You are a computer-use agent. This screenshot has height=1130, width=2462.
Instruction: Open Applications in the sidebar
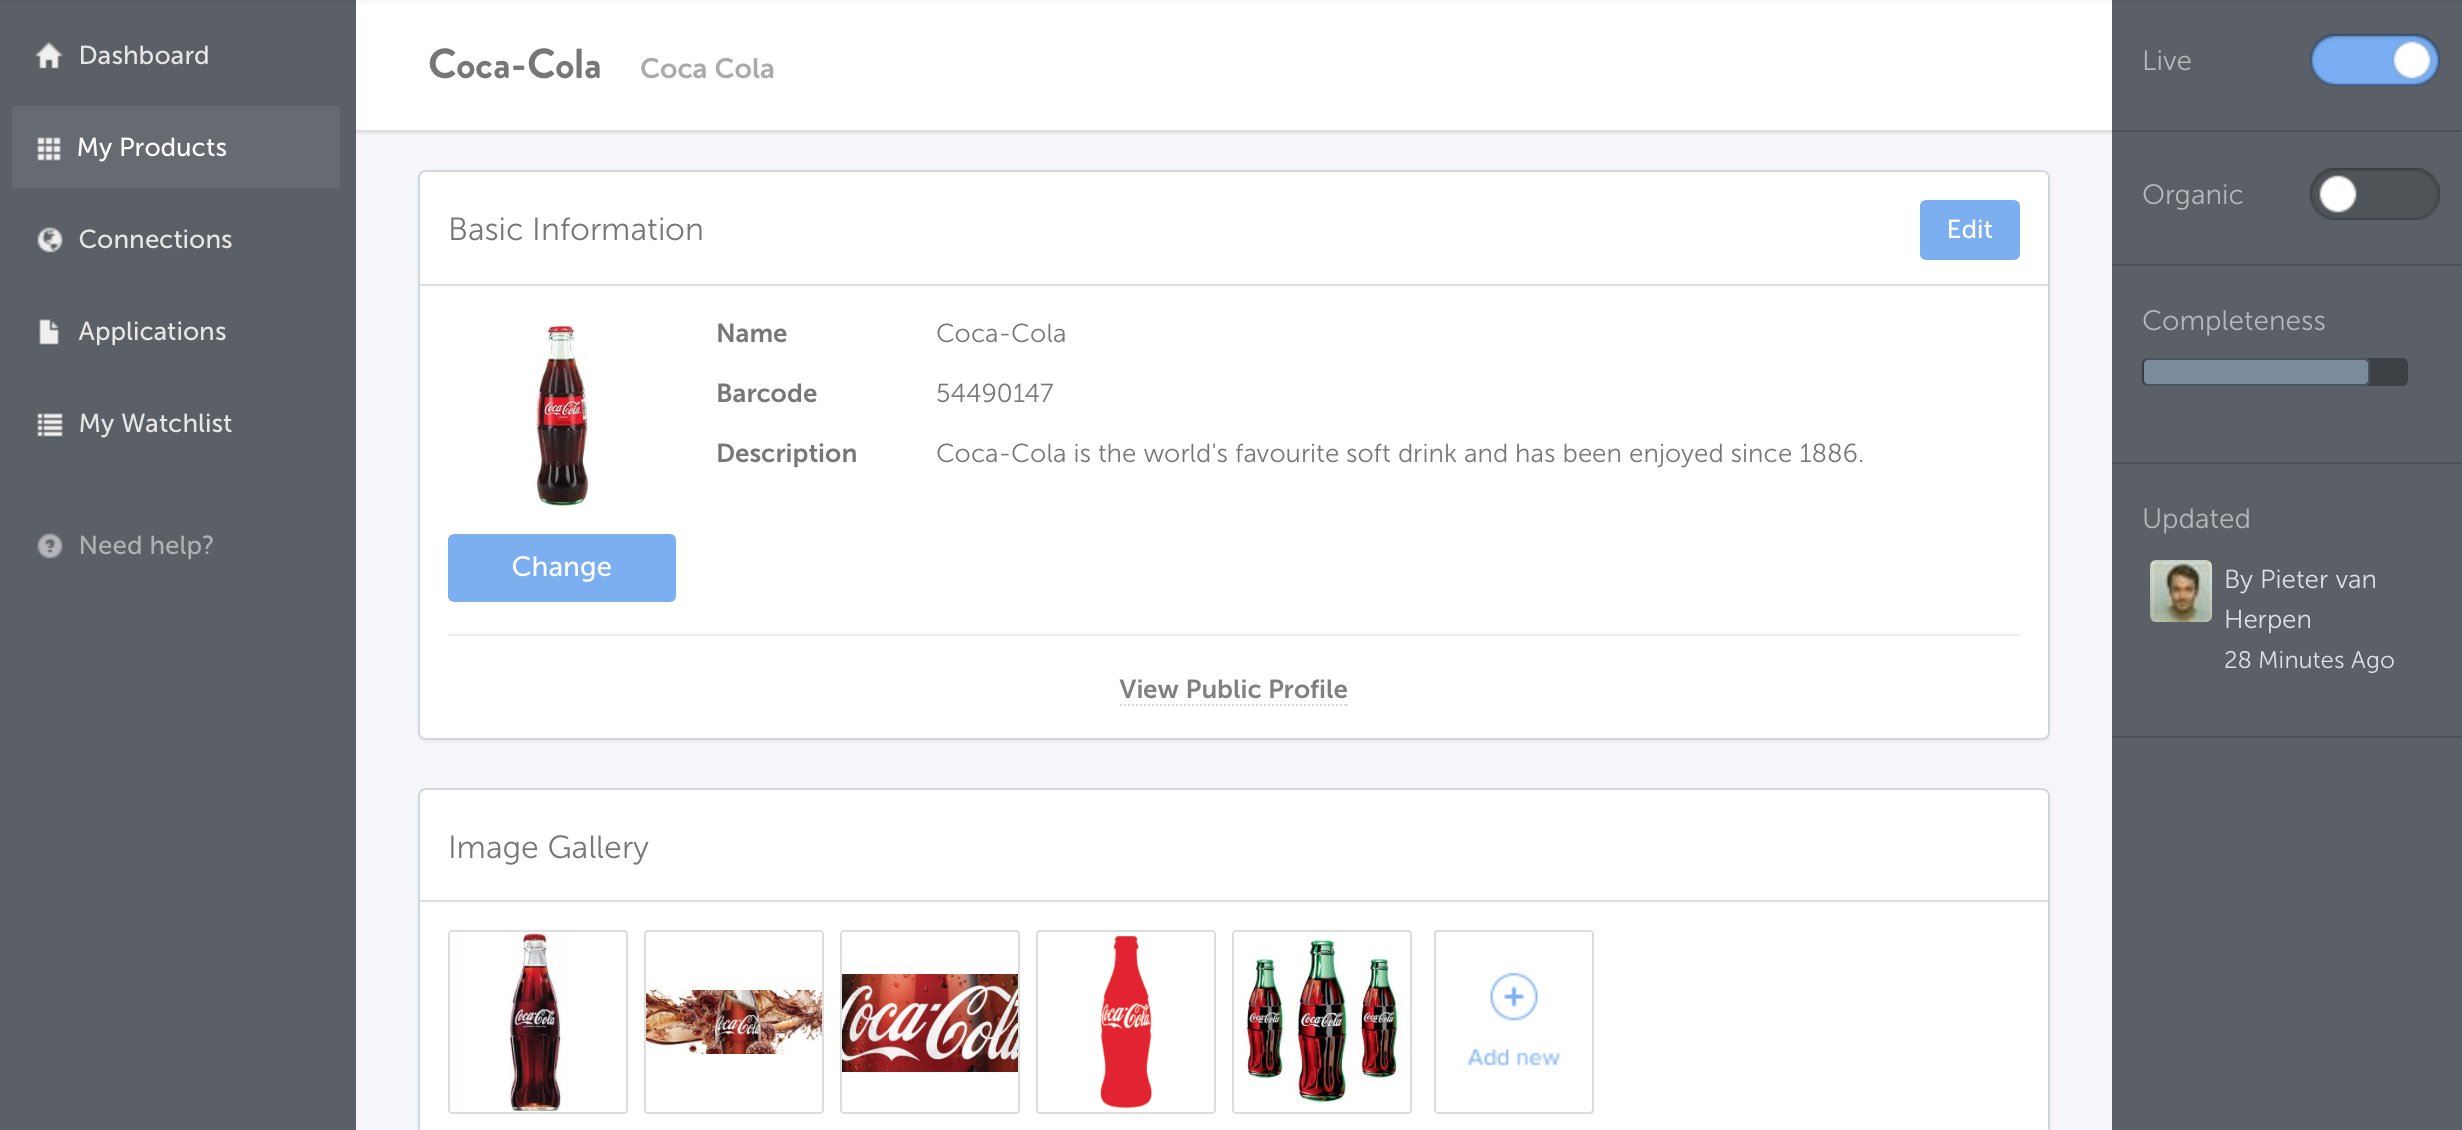pos(176,332)
